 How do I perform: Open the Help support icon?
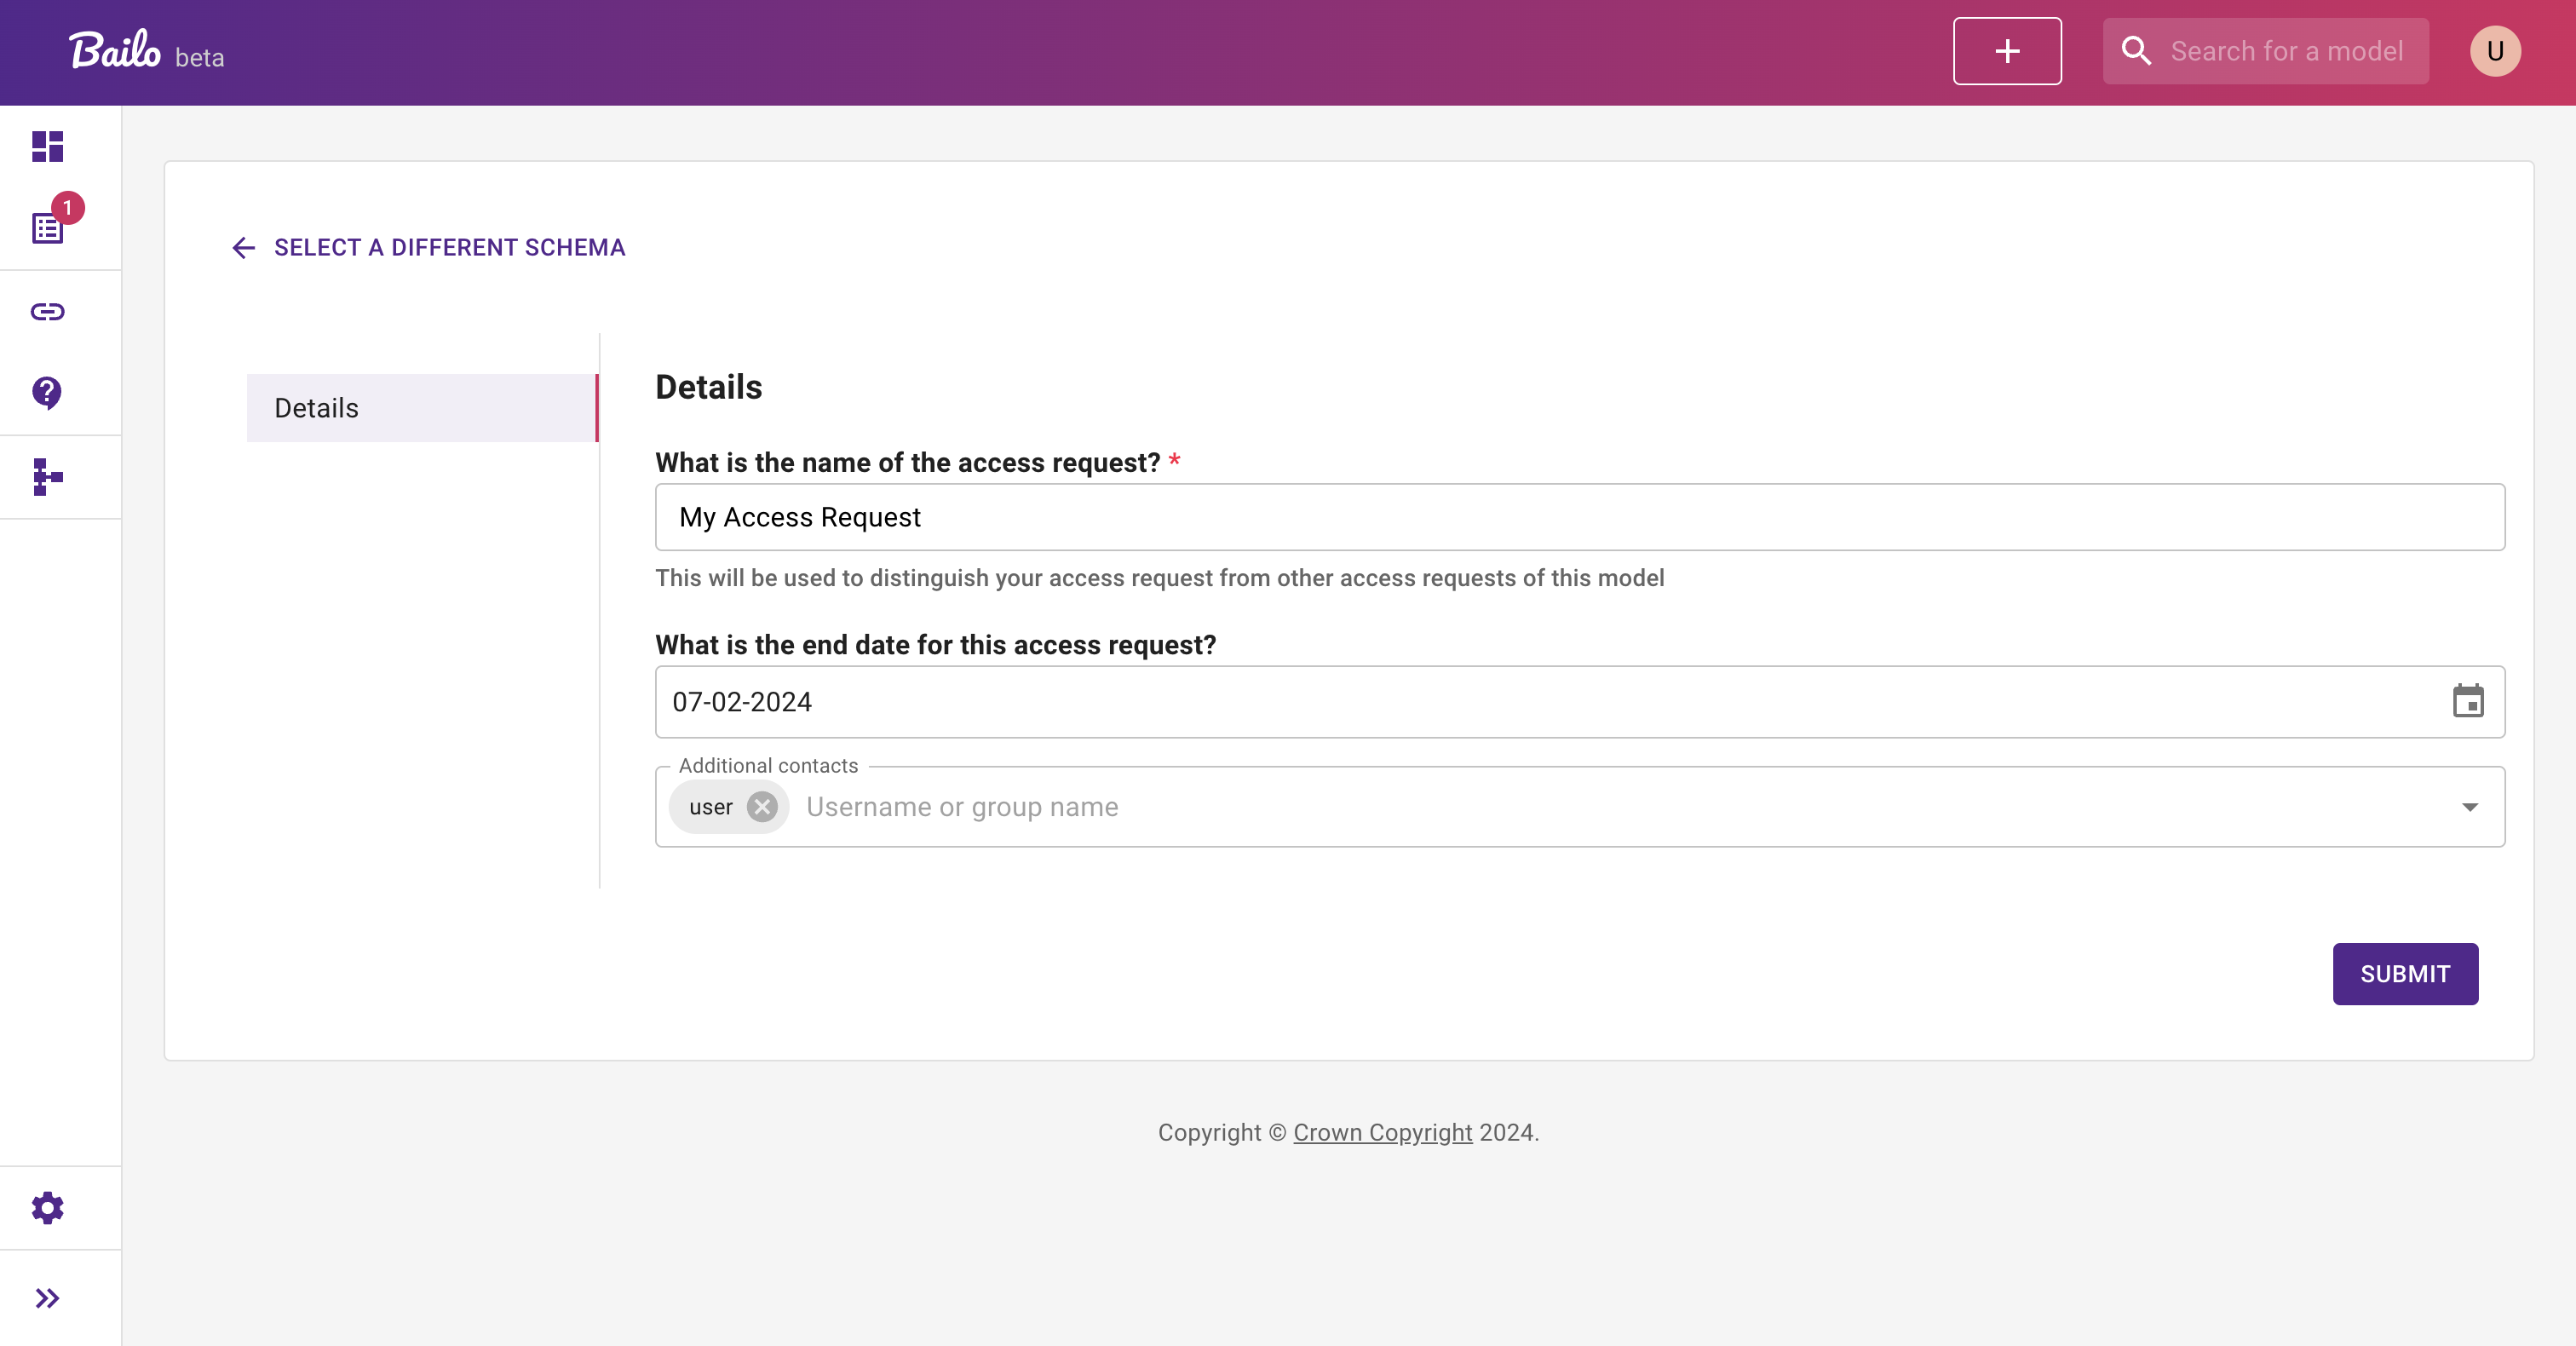tap(46, 392)
